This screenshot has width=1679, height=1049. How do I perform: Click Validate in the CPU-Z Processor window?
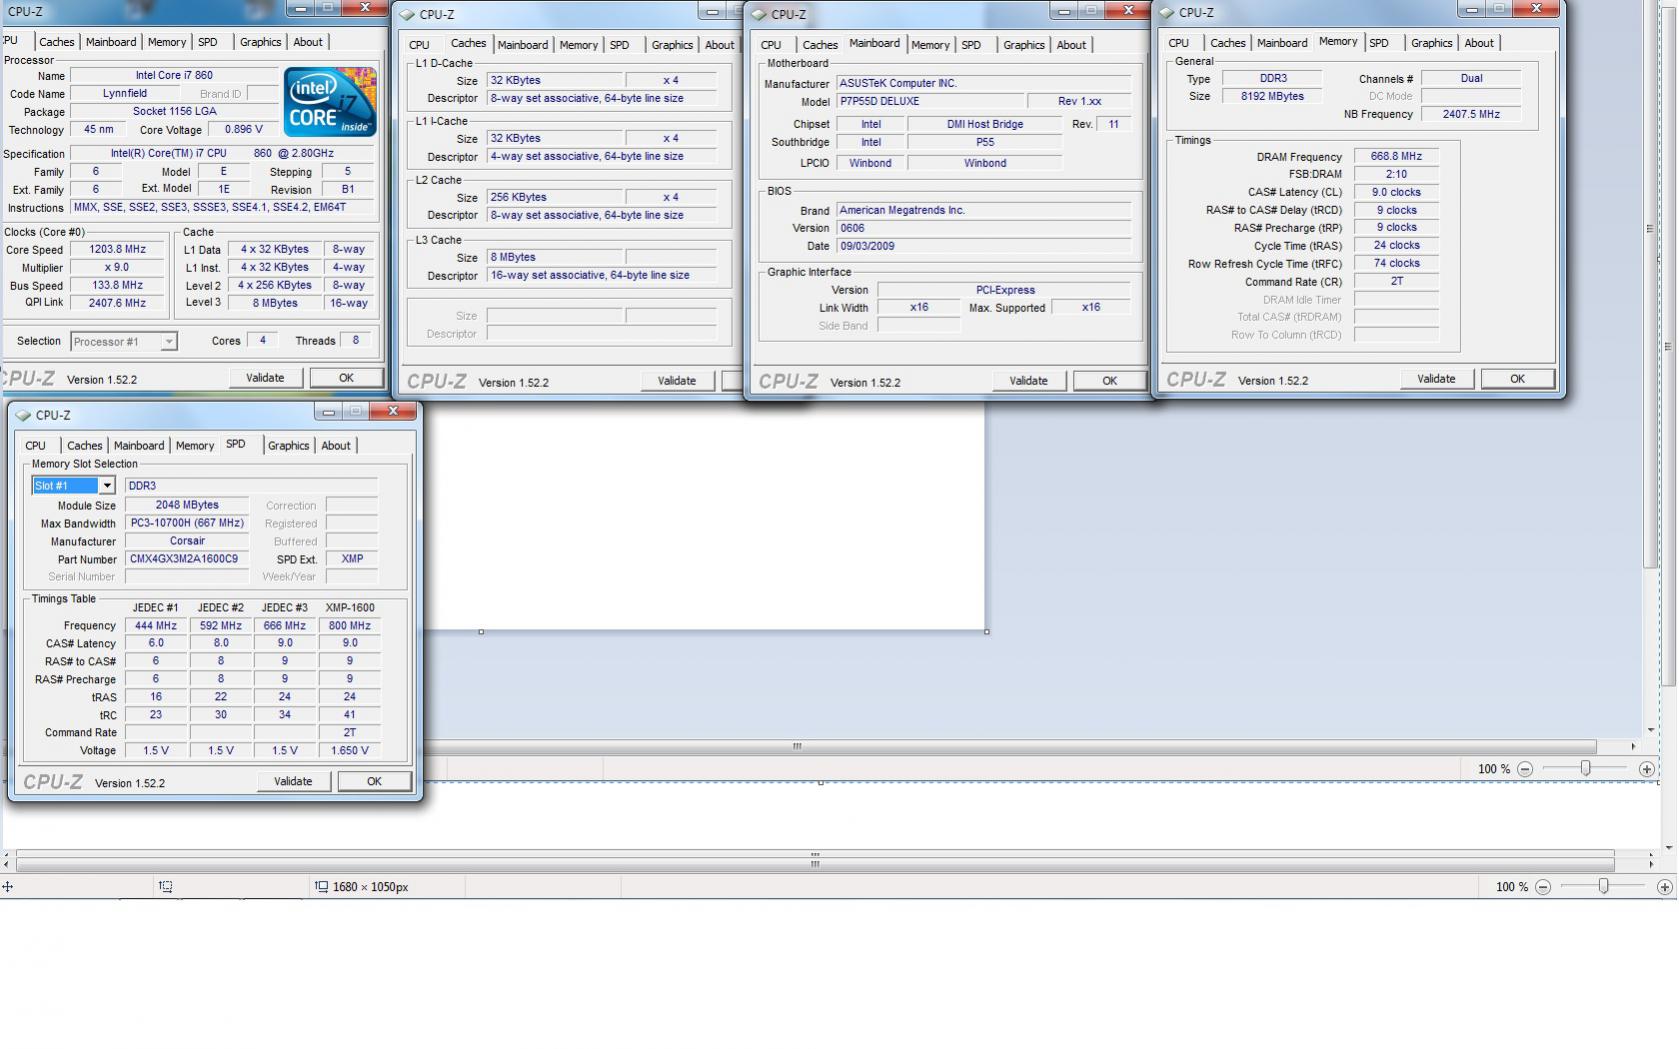265,378
